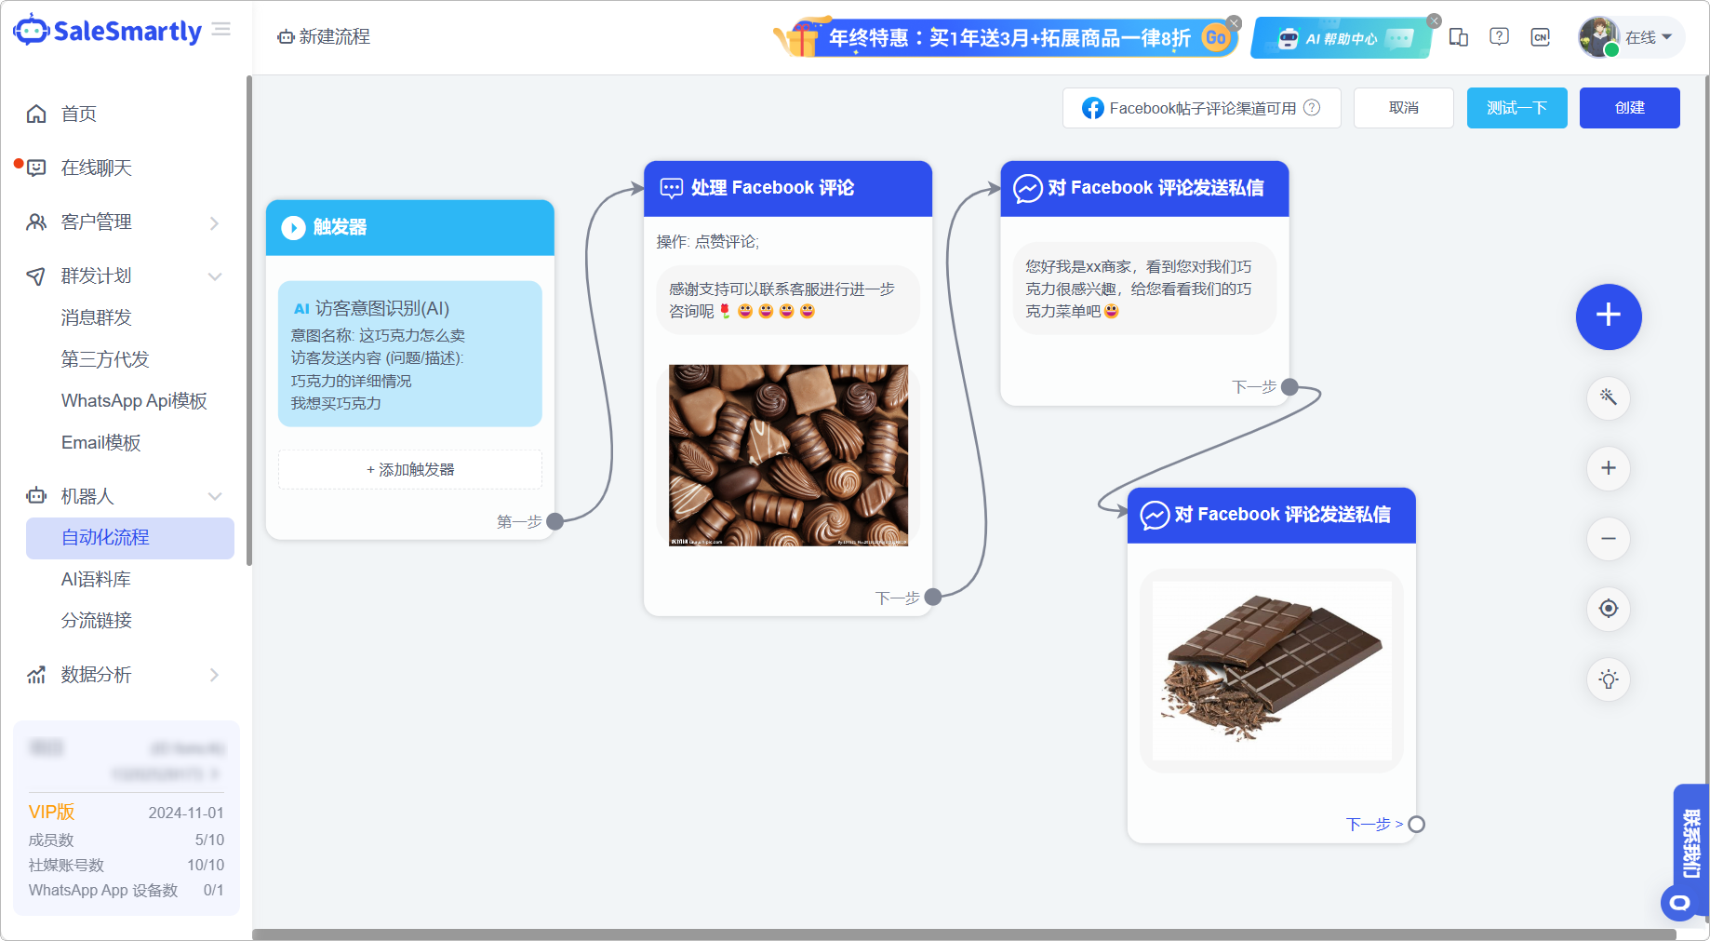
Task: Zoom out the canvas with minus icon
Action: point(1608,539)
